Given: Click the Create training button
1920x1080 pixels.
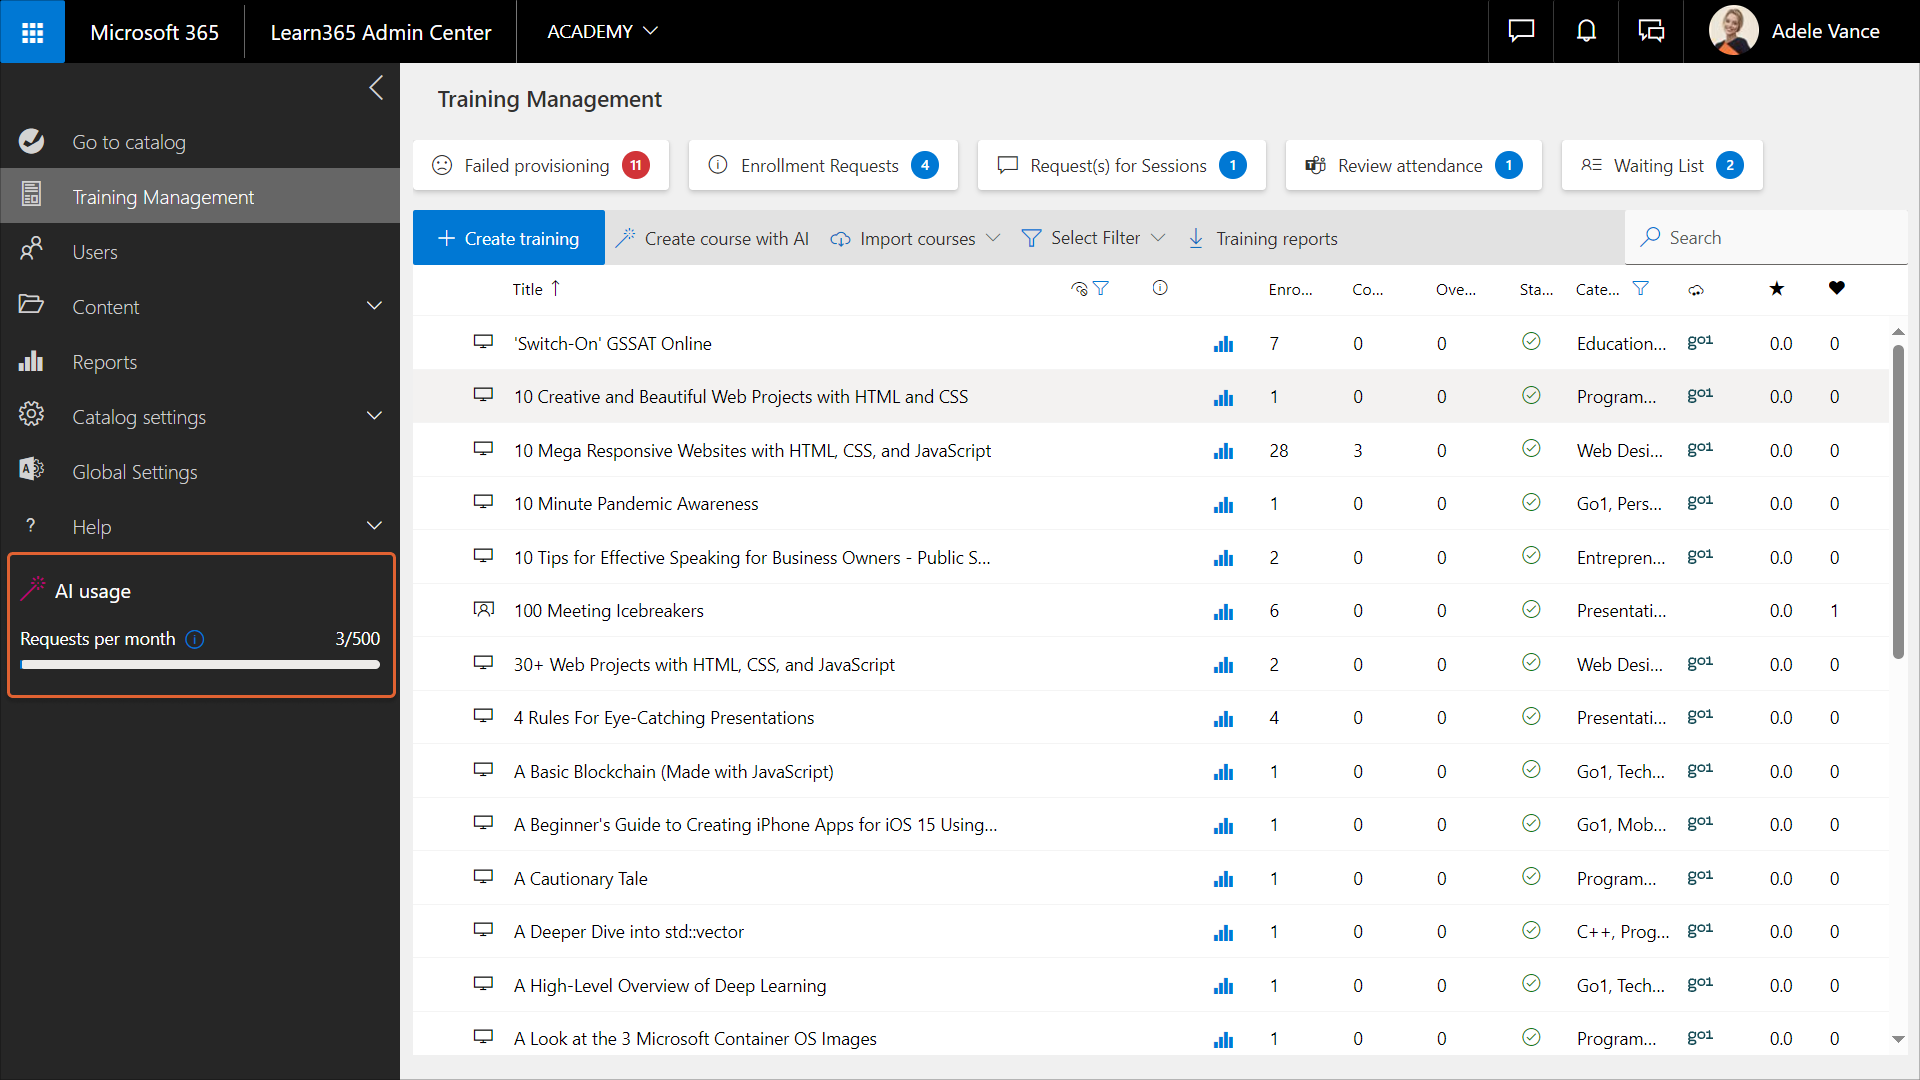Looking at the screenshot, I should (x=508, y=238).
